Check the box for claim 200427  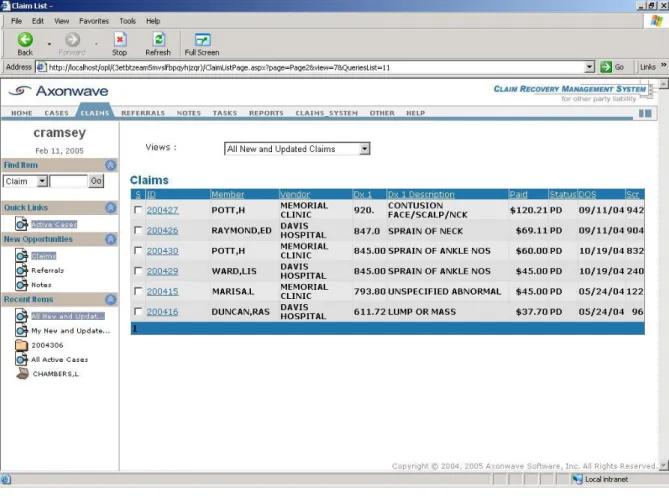(x=138, y=210)
